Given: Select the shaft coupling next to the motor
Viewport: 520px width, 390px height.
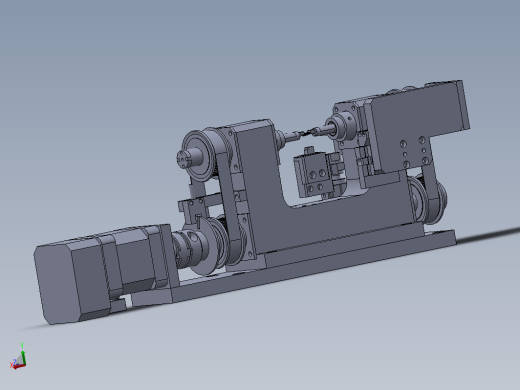Looking at the screenshot, I should click(x=183, y=247).
